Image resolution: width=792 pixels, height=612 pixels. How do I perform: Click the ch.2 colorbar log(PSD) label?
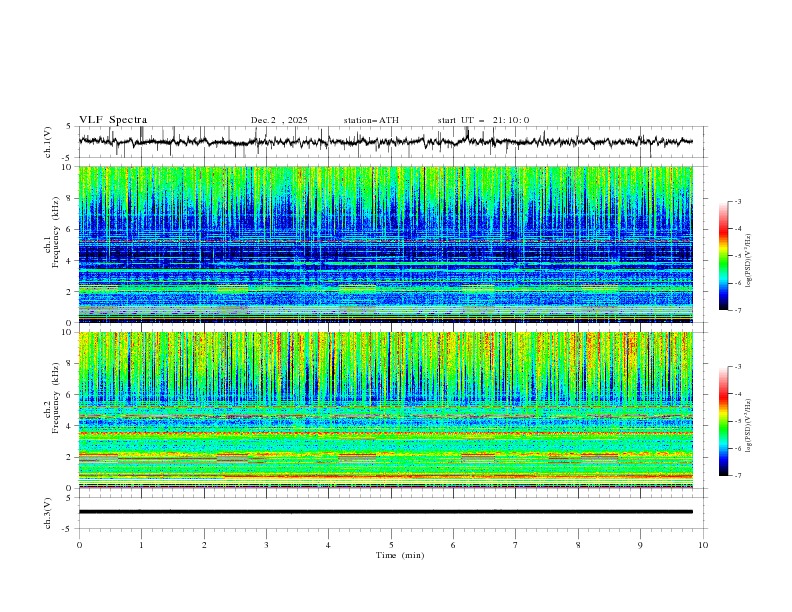tap(748, 425)
